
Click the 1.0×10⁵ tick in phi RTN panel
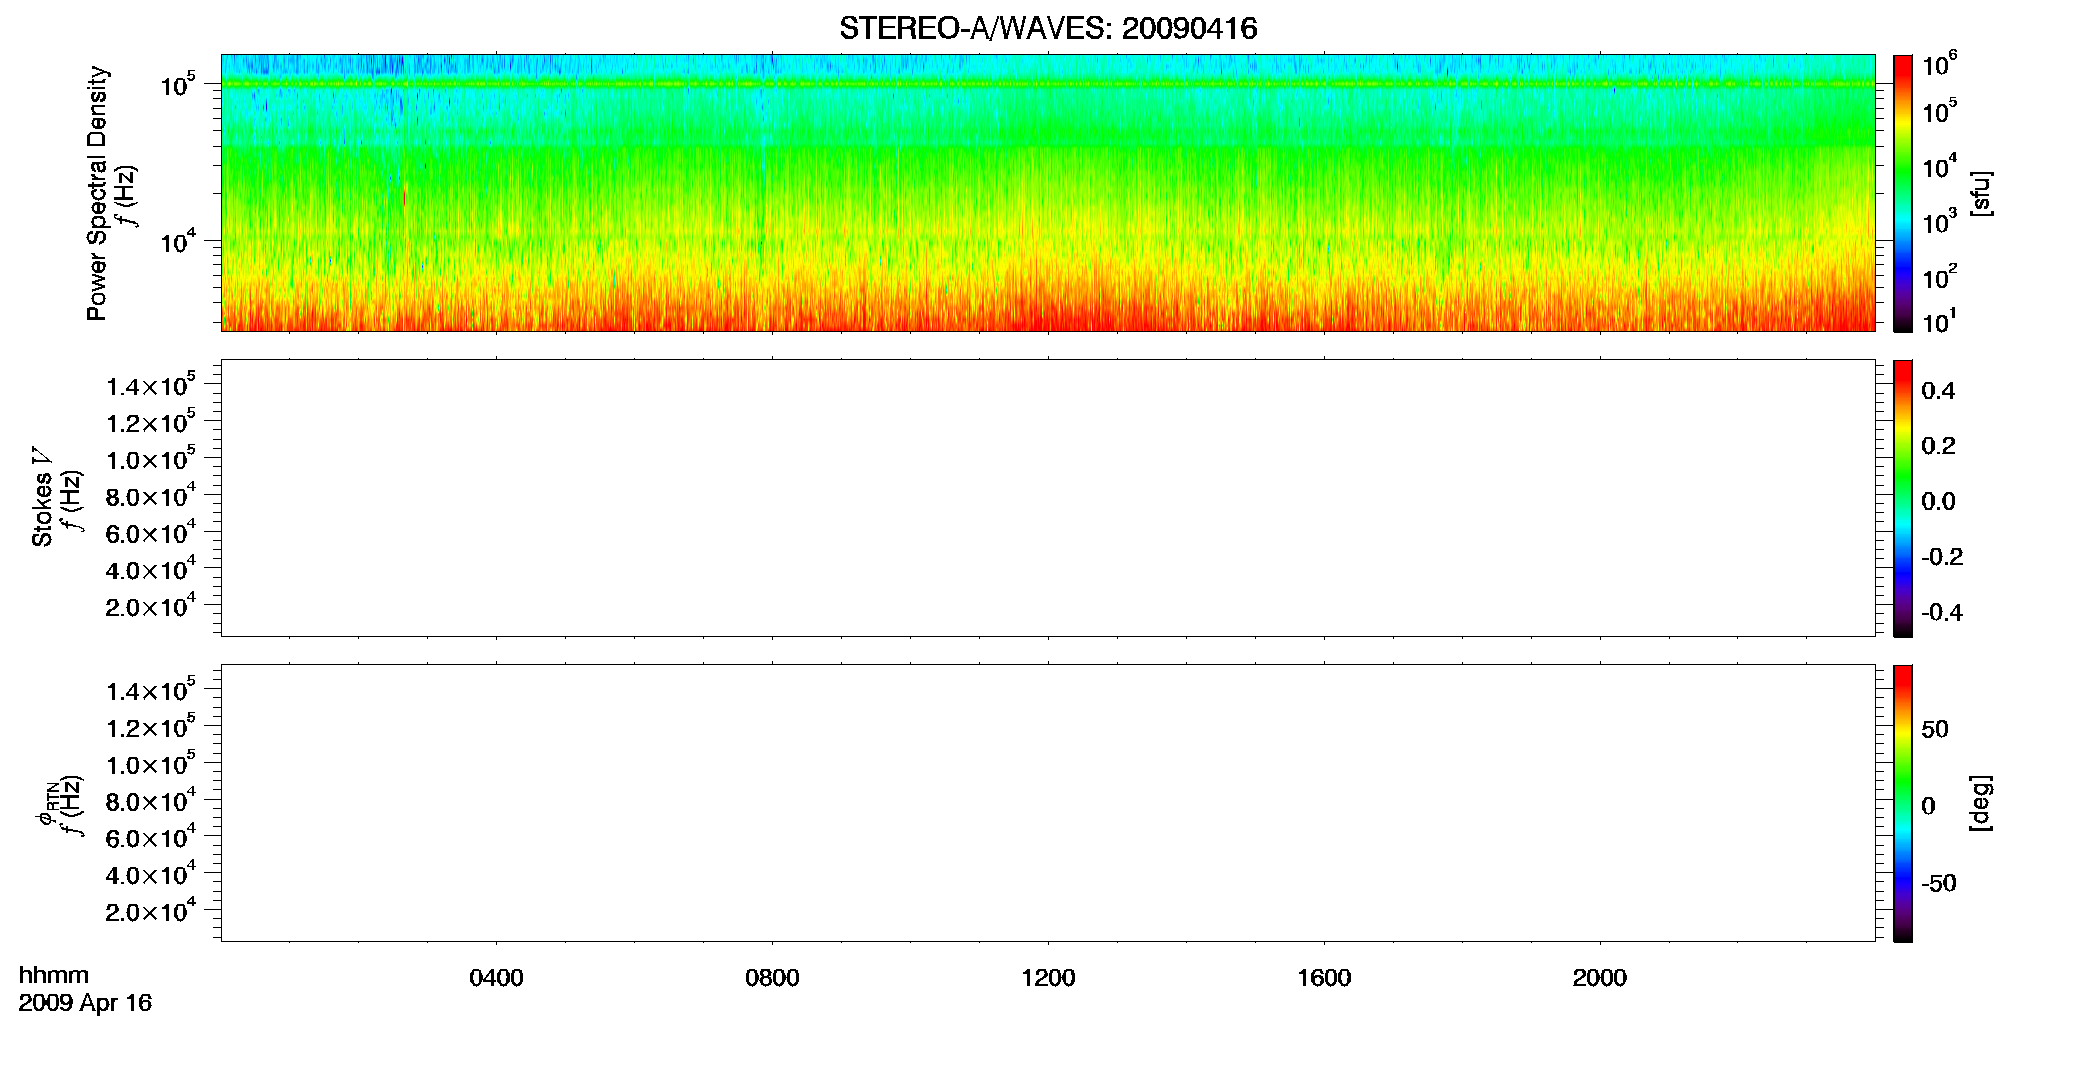[x=151, y=763]
